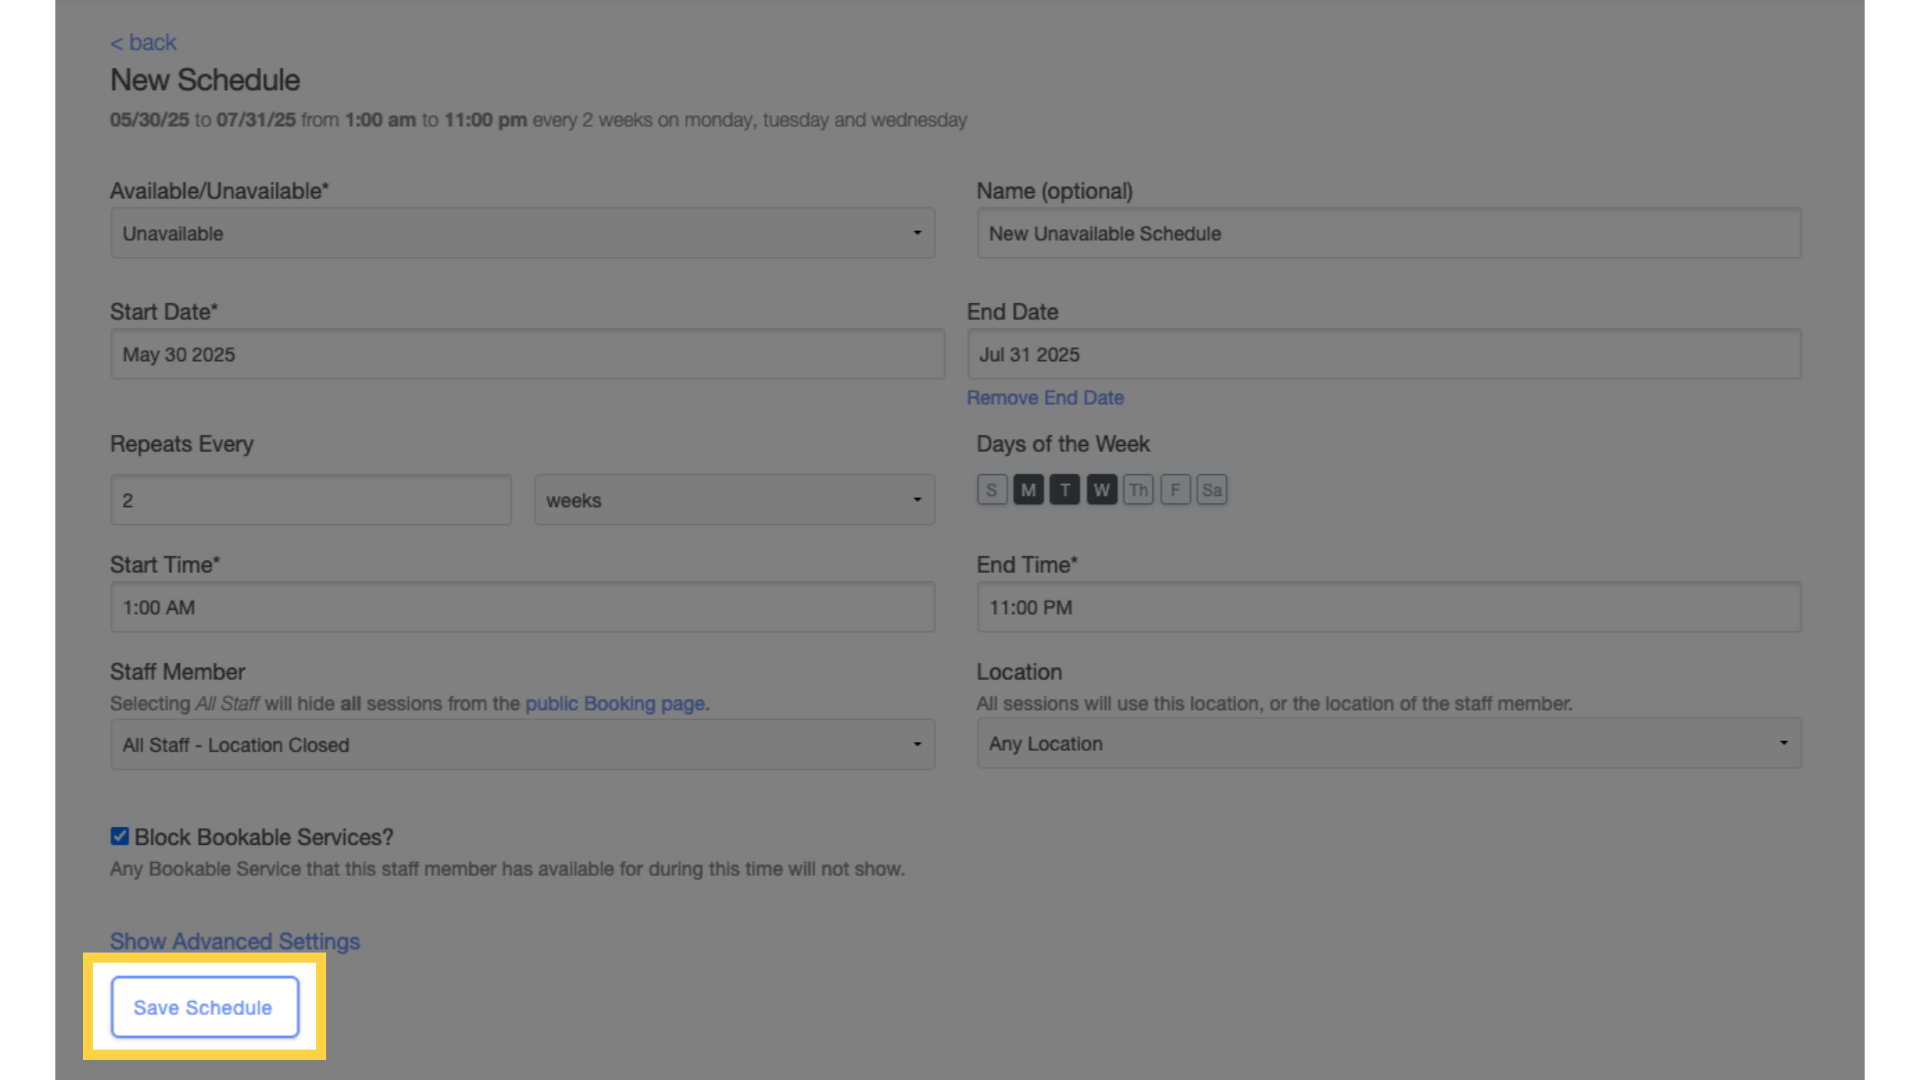Open the Any Location dropdown
1920x1080 pixels.
click(x=1389, y=743)
